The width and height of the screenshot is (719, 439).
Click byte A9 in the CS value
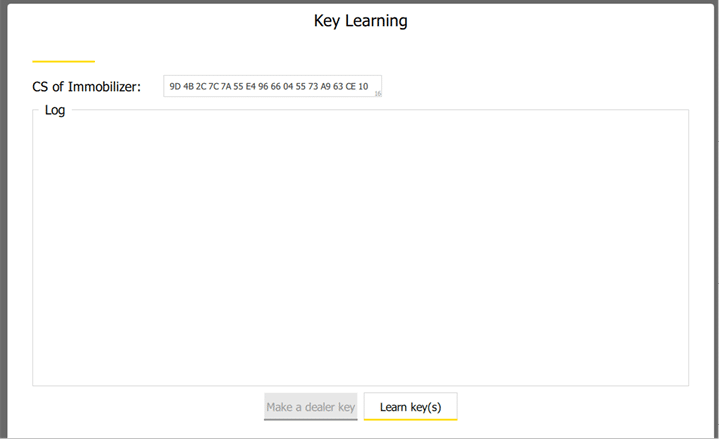[326, 87]
